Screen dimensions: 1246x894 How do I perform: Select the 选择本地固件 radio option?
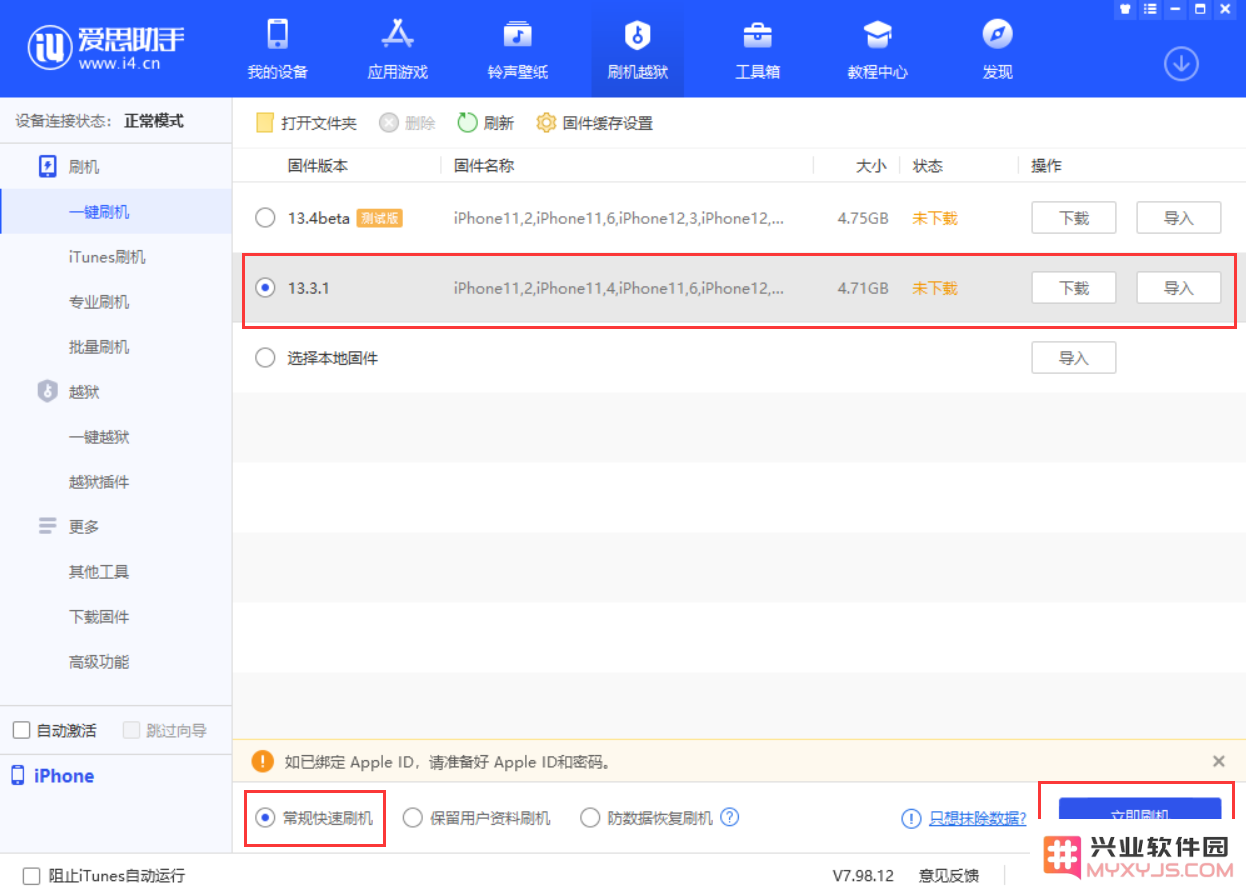(265, 358)
